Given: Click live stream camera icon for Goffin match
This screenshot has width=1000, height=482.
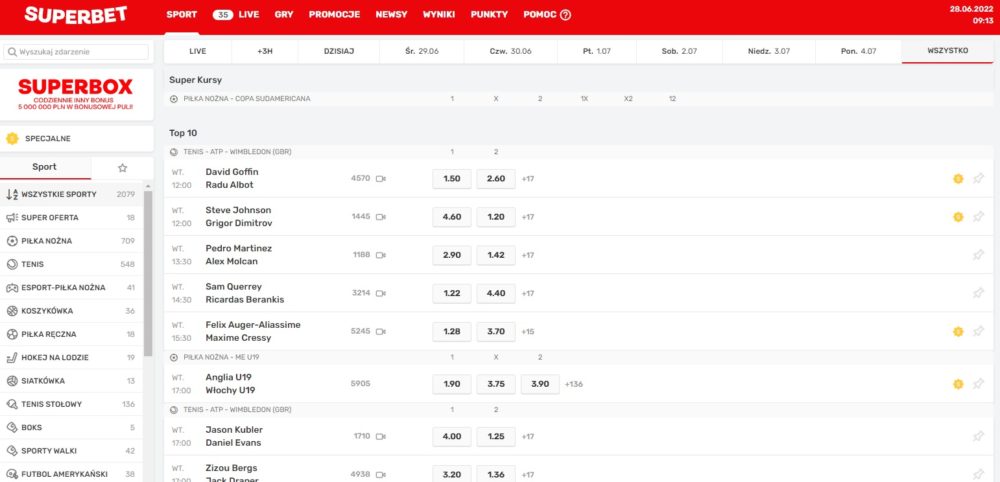Looking at the screenshot, I should pyautogui.click(x=381, y=179).
